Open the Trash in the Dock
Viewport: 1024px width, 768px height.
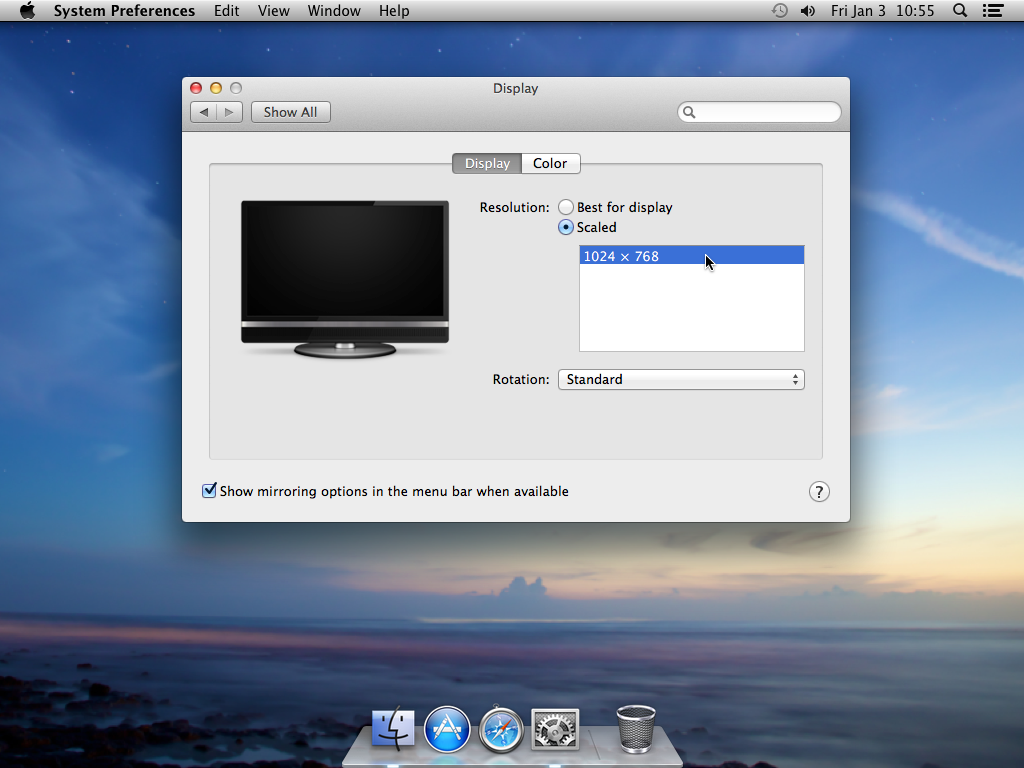point(636,729)
